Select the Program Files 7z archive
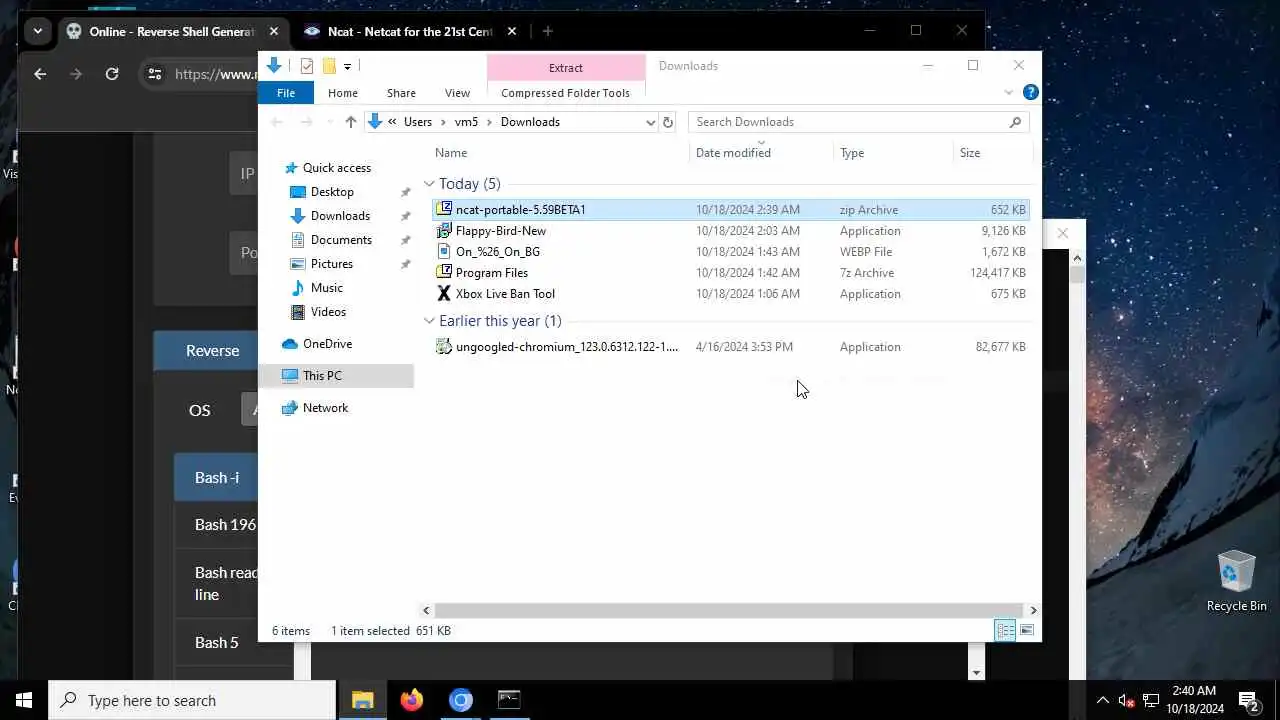Viewport: 1280px width, 720px height. tap(731, 273)
